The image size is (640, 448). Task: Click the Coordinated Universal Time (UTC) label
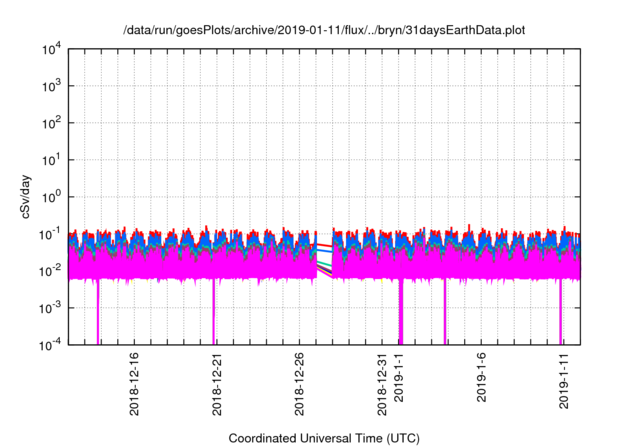click(x=324, y=438)
